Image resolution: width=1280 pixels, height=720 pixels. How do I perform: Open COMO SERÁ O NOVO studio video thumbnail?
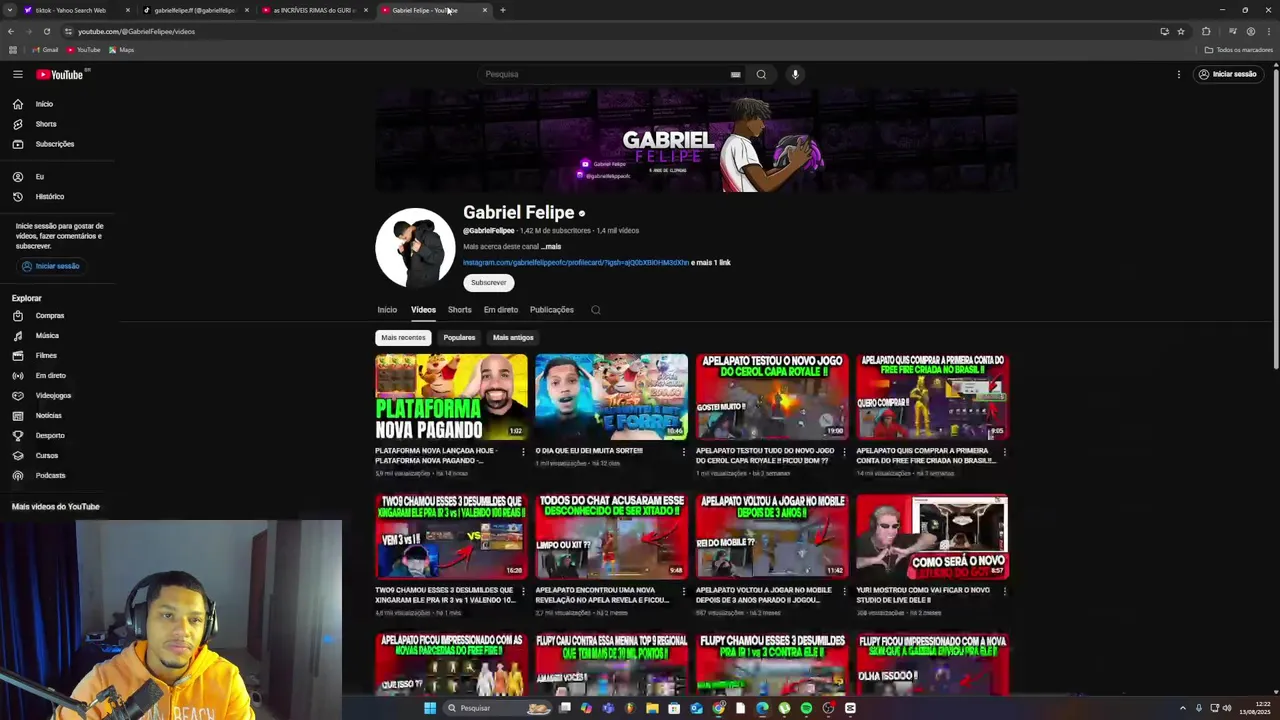click(932, 537)
